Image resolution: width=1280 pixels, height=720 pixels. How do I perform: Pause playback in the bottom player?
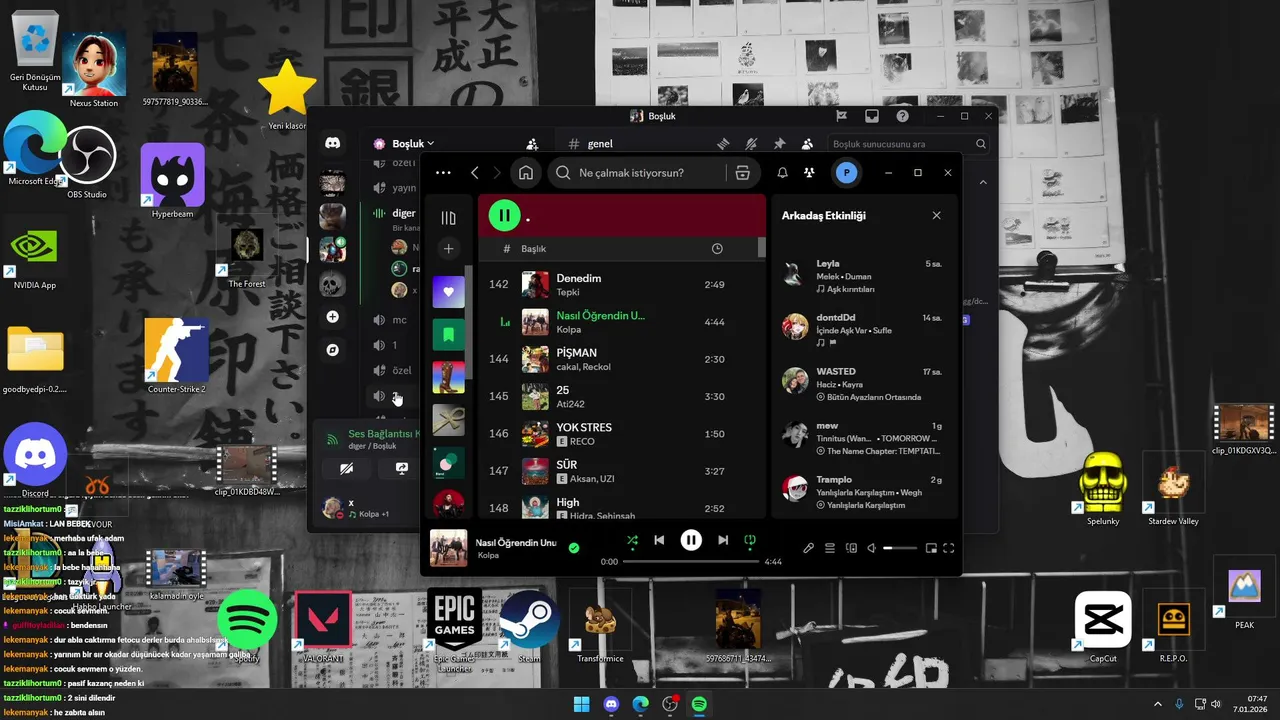pyautogui.click(x=691, y=540)
